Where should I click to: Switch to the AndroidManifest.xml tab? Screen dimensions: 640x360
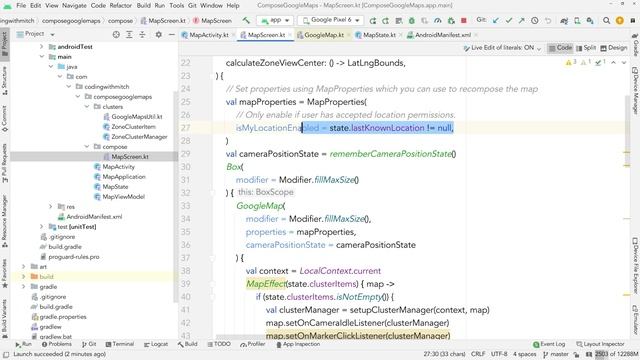[442, 35]
